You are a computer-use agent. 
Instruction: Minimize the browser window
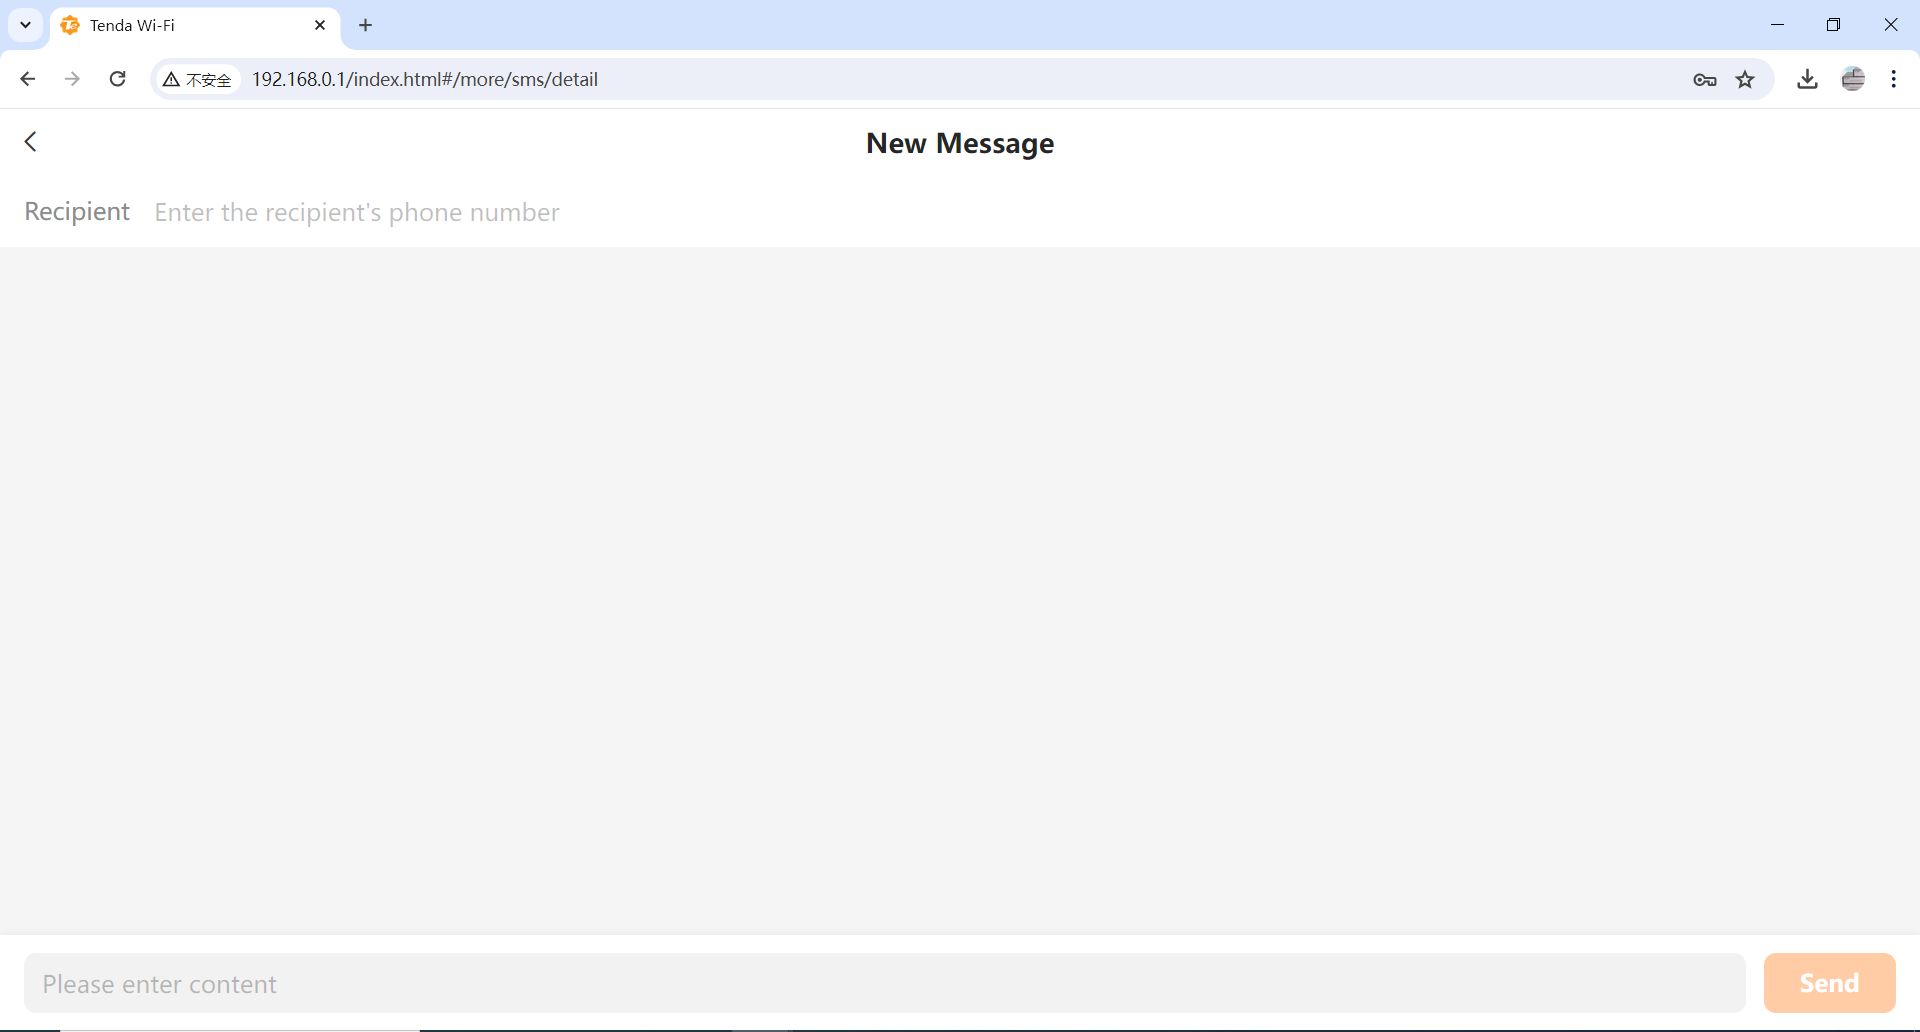pos(1777,25)
